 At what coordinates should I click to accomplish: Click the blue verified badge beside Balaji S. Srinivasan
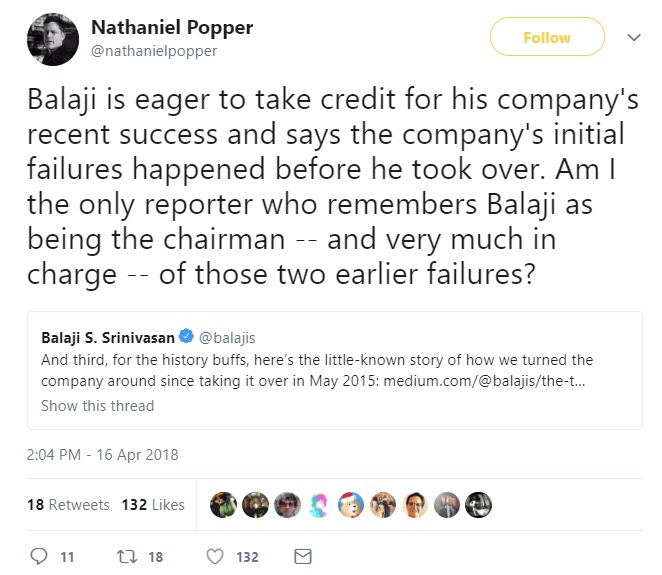click(186, 337)
